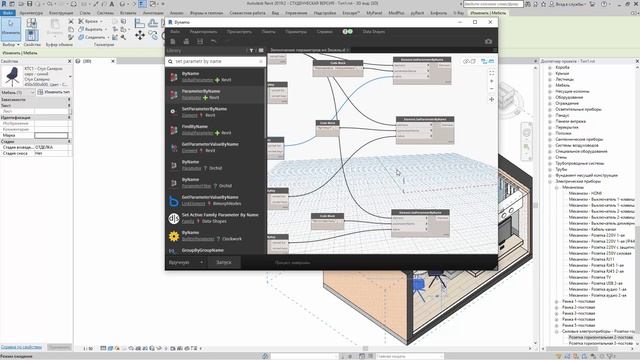
Task: Open the Мебель (1) instance filter dropdown
Action: (17, 92)
